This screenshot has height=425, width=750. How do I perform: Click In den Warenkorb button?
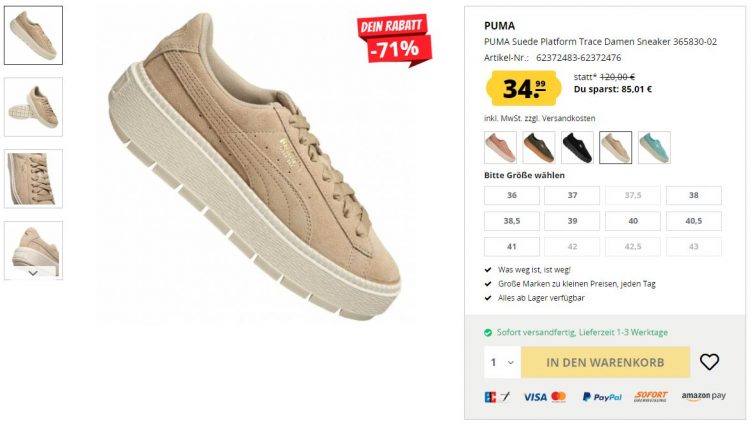pyautogui.click(x=605, y=362)
